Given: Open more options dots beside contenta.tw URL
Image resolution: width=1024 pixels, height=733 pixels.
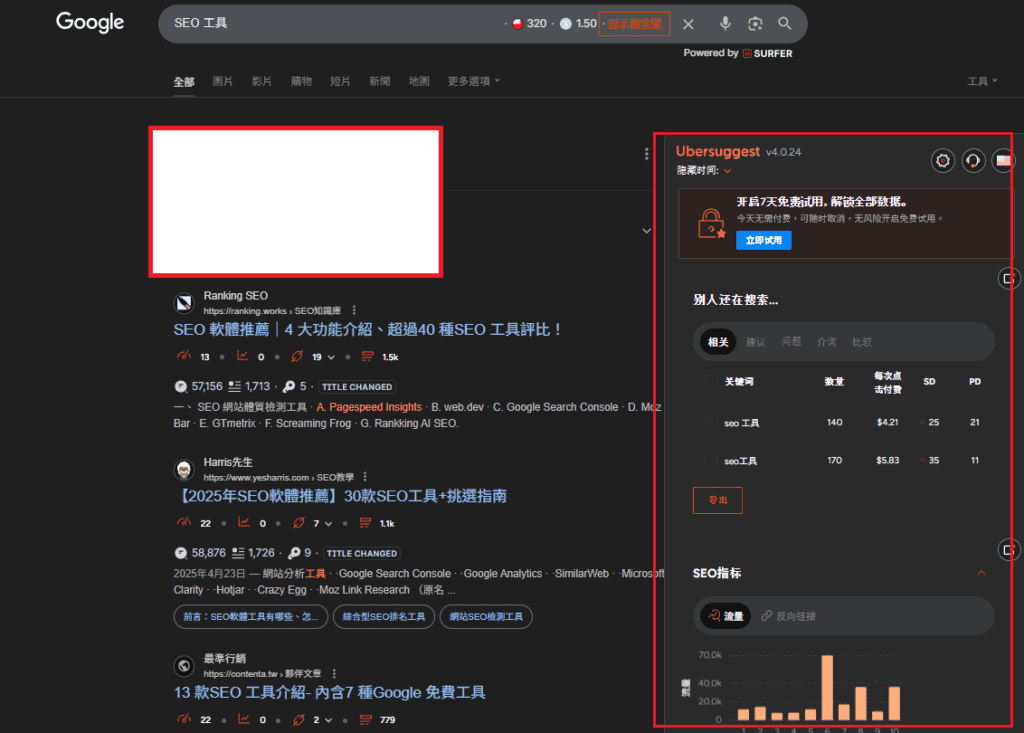Looking at the screenshot, I should pyautogui.click(x=334, y=674).
